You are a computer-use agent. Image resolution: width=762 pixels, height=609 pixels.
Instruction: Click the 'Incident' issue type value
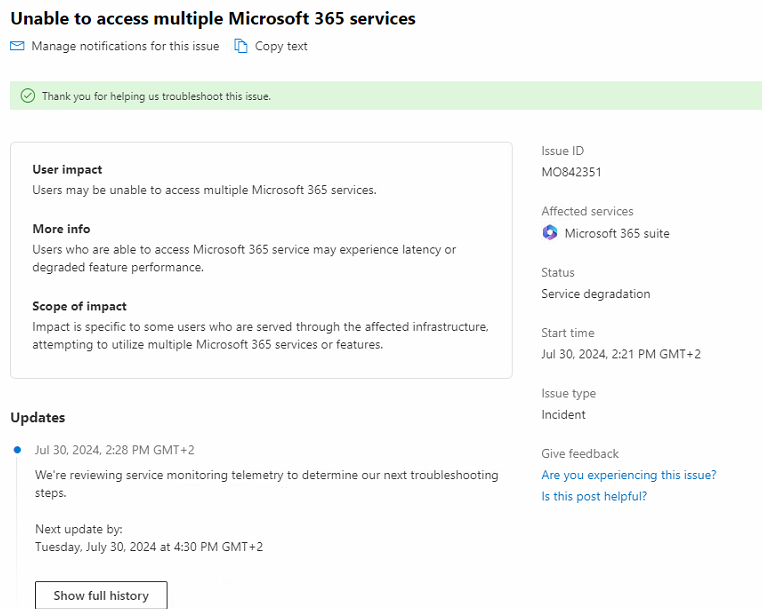(563, 414)
